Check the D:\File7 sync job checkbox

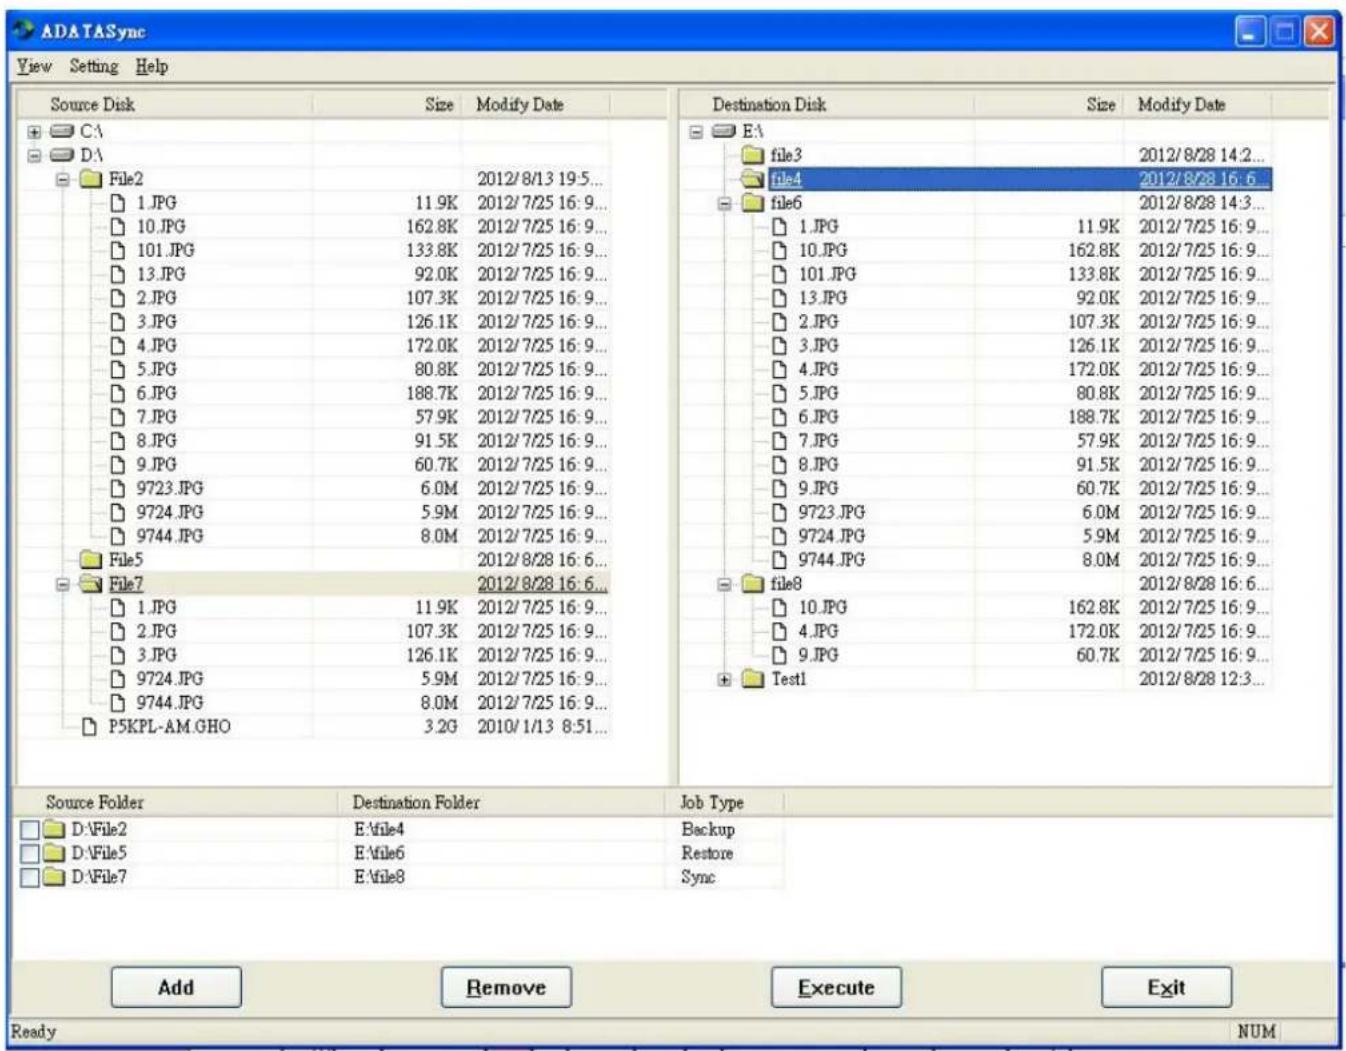pyautogui.click(x=30, y=878)
